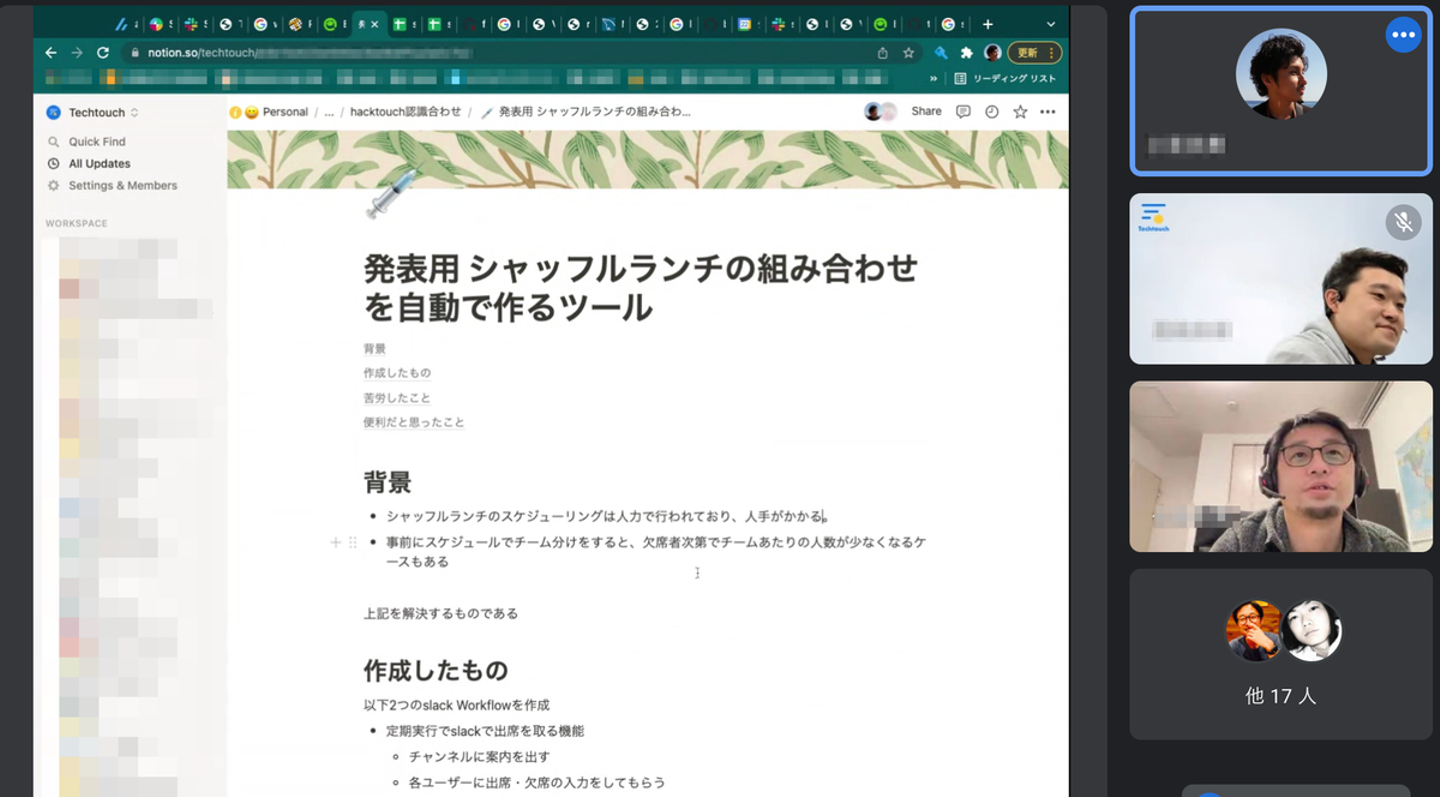Click the Techtouch logo on the participant video
This screenshot has height=797, width=1440.
1153,217
